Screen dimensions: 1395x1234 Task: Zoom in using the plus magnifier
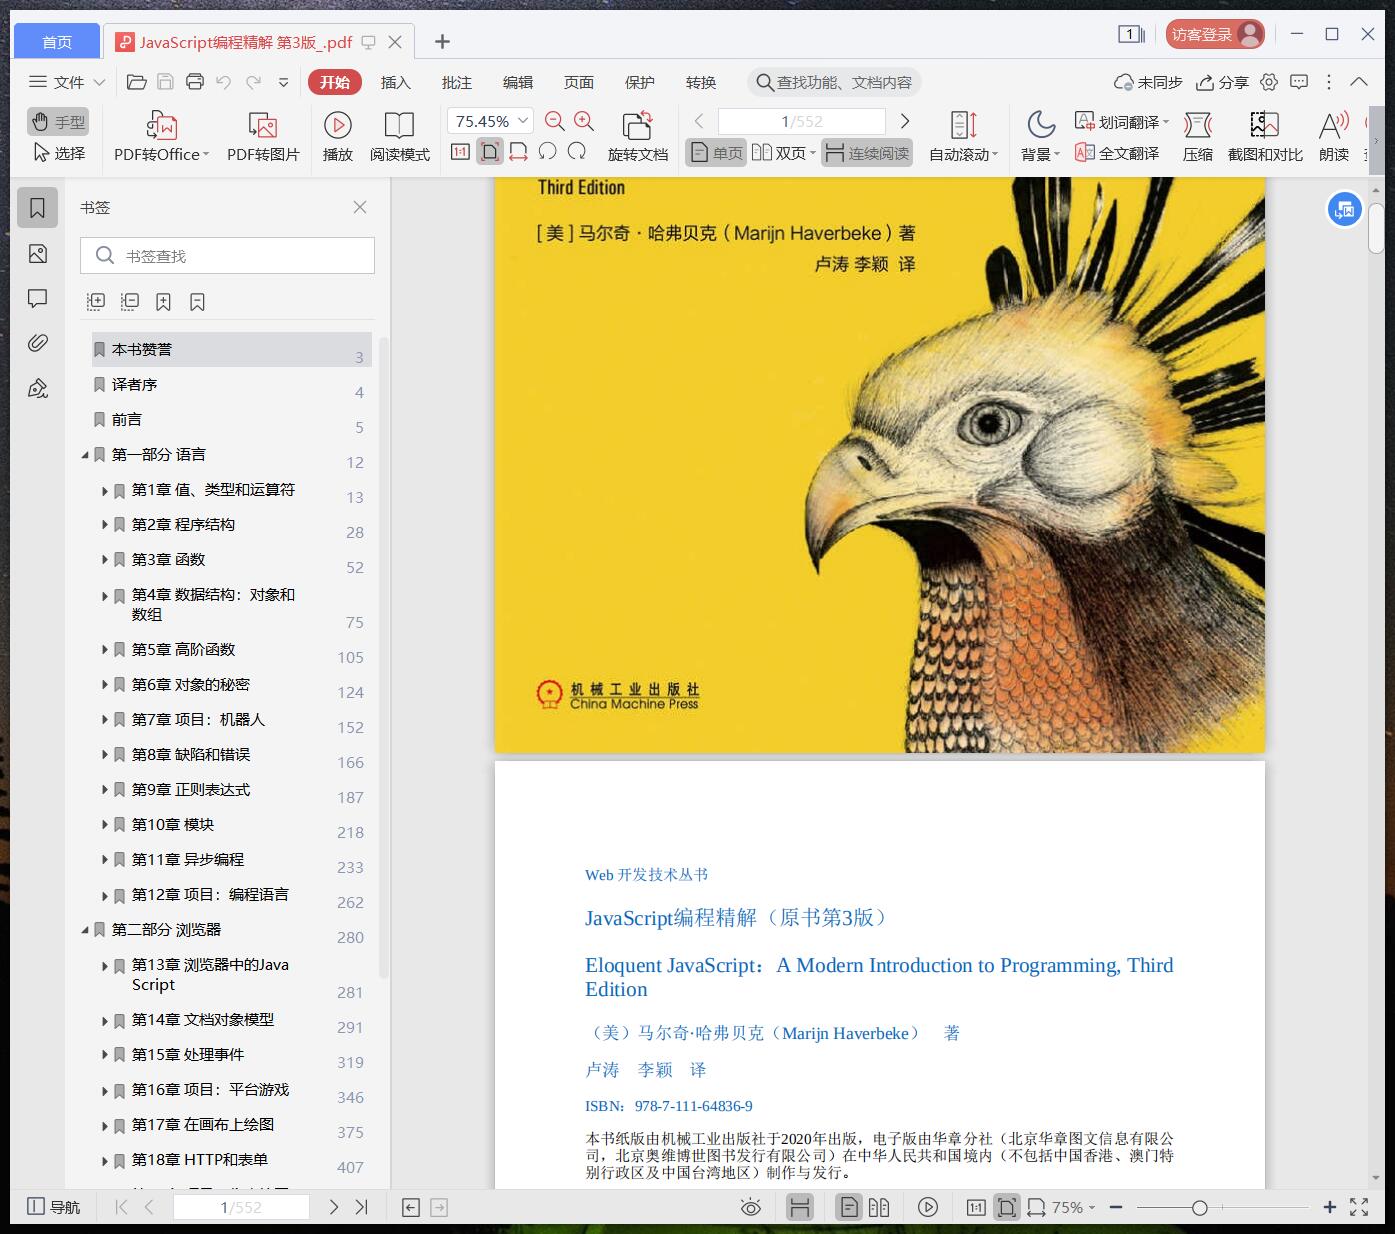tap(584, 122)
